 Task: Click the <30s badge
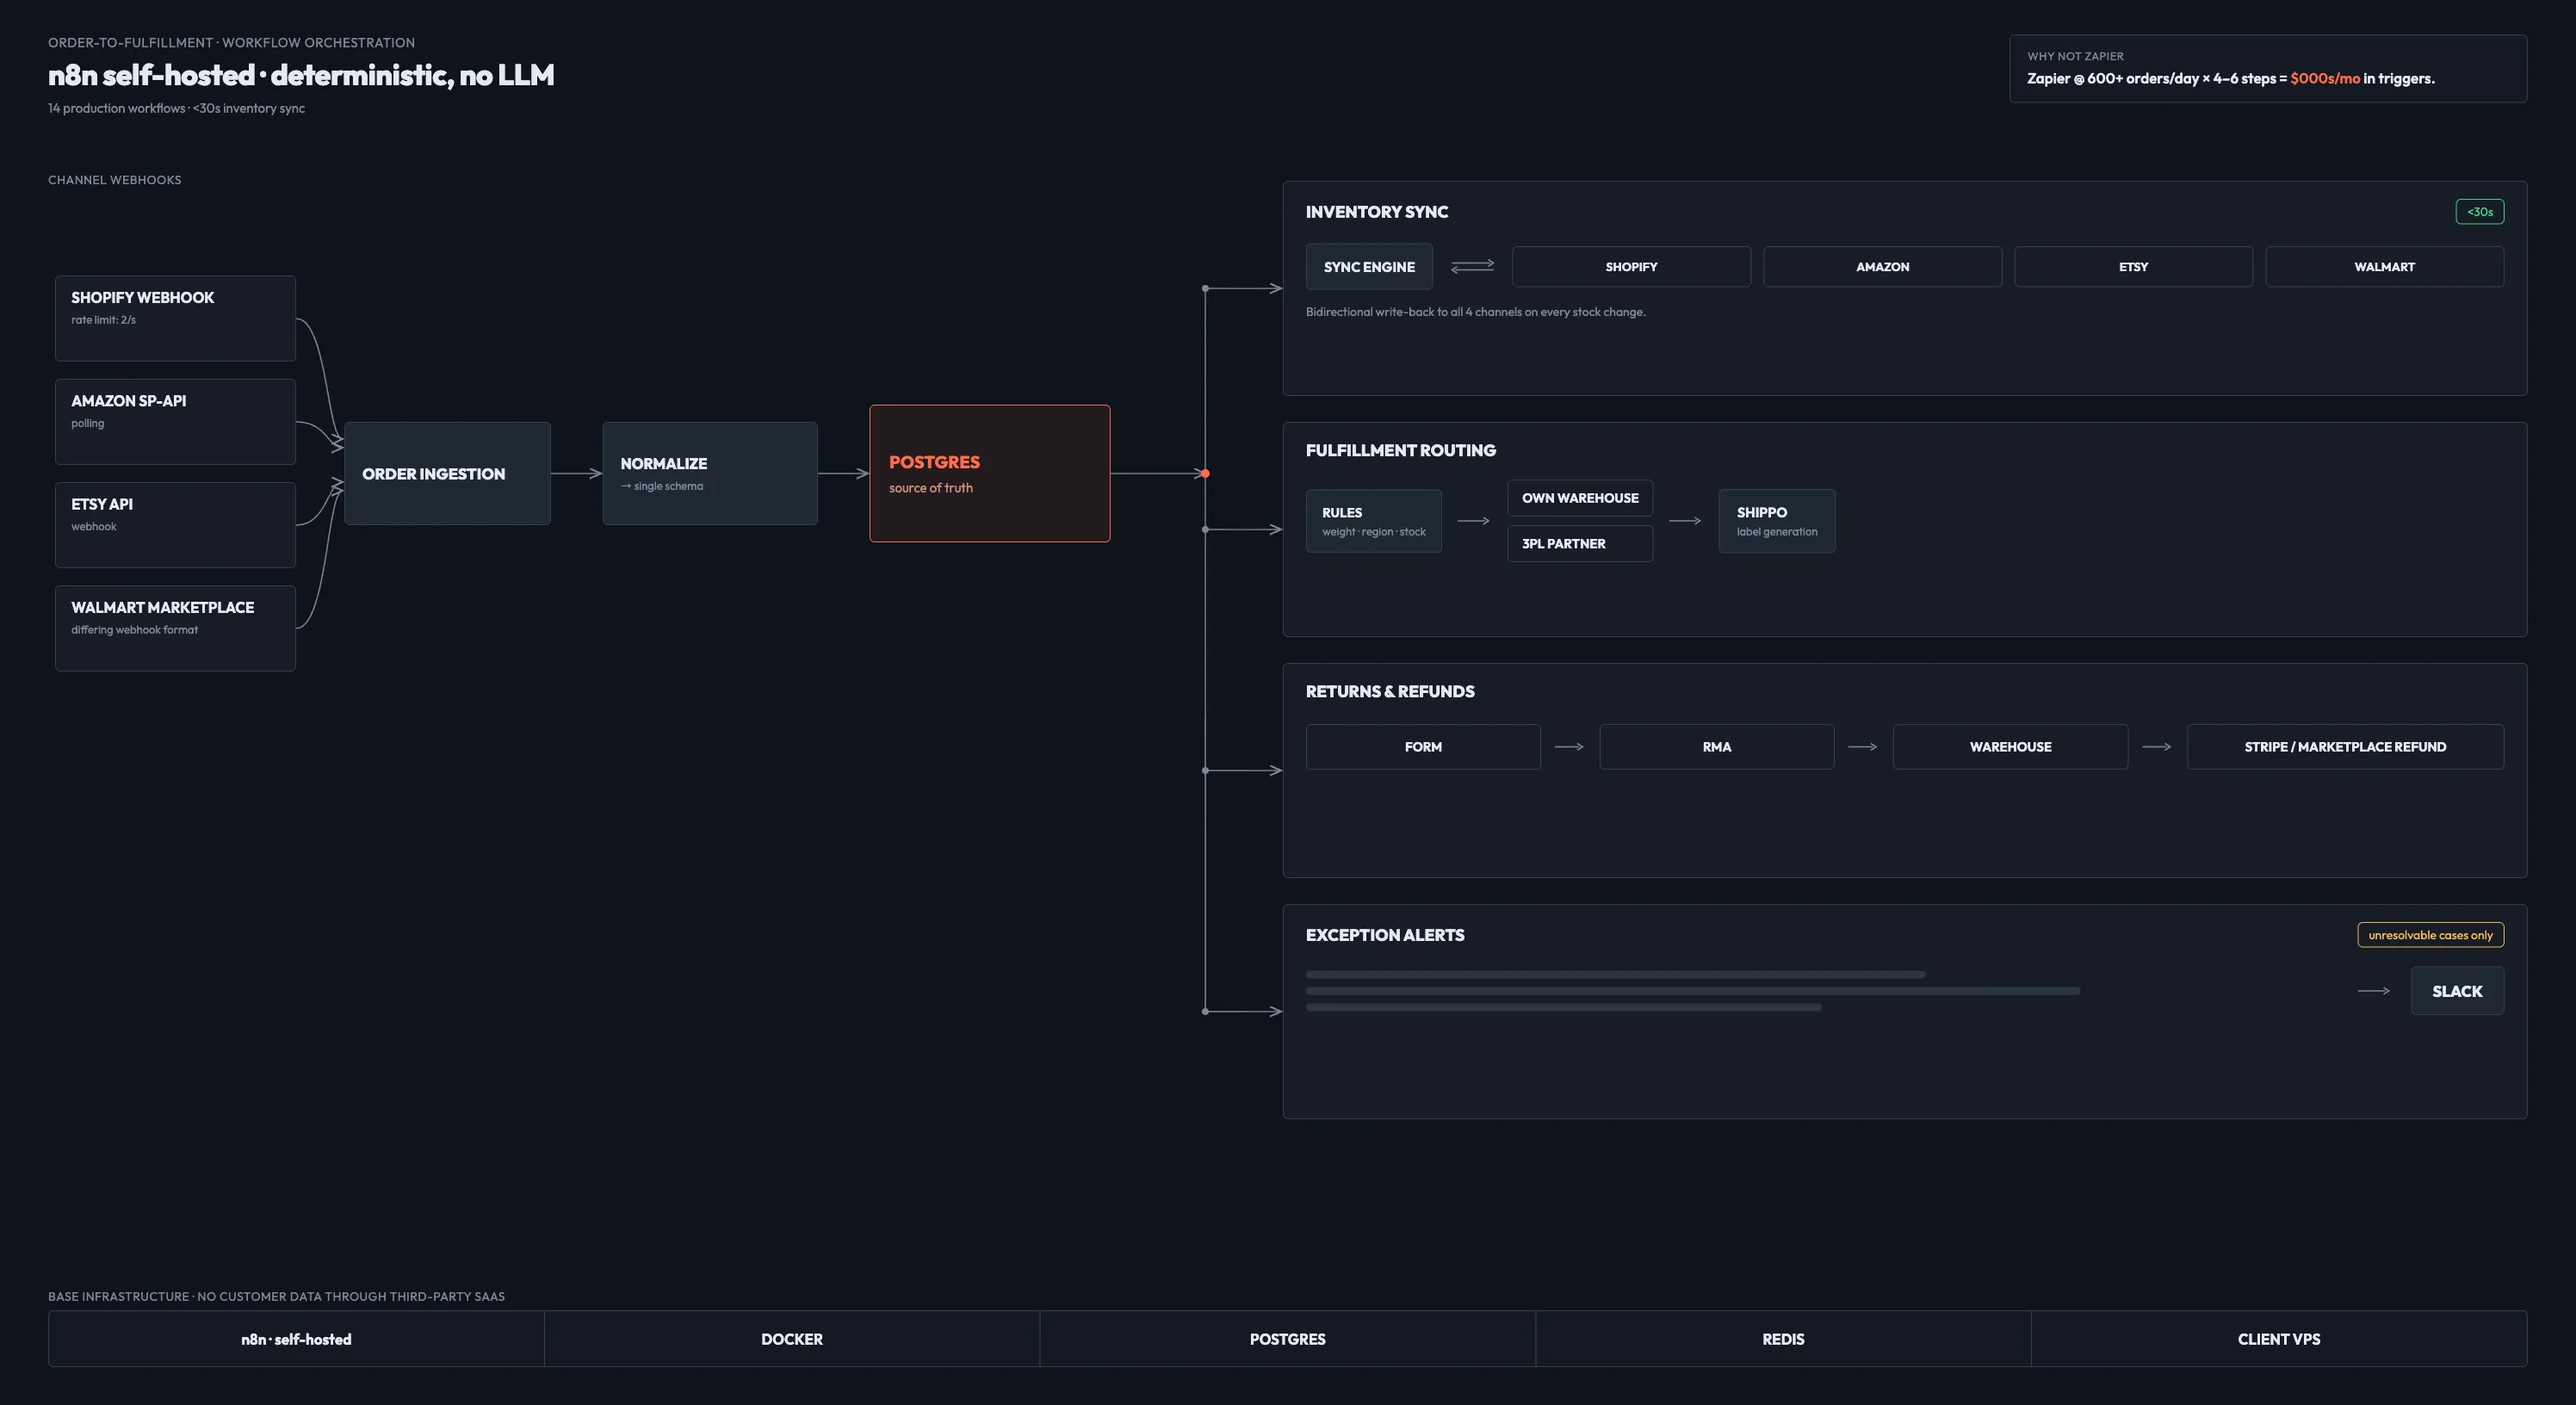(2479, 211)
